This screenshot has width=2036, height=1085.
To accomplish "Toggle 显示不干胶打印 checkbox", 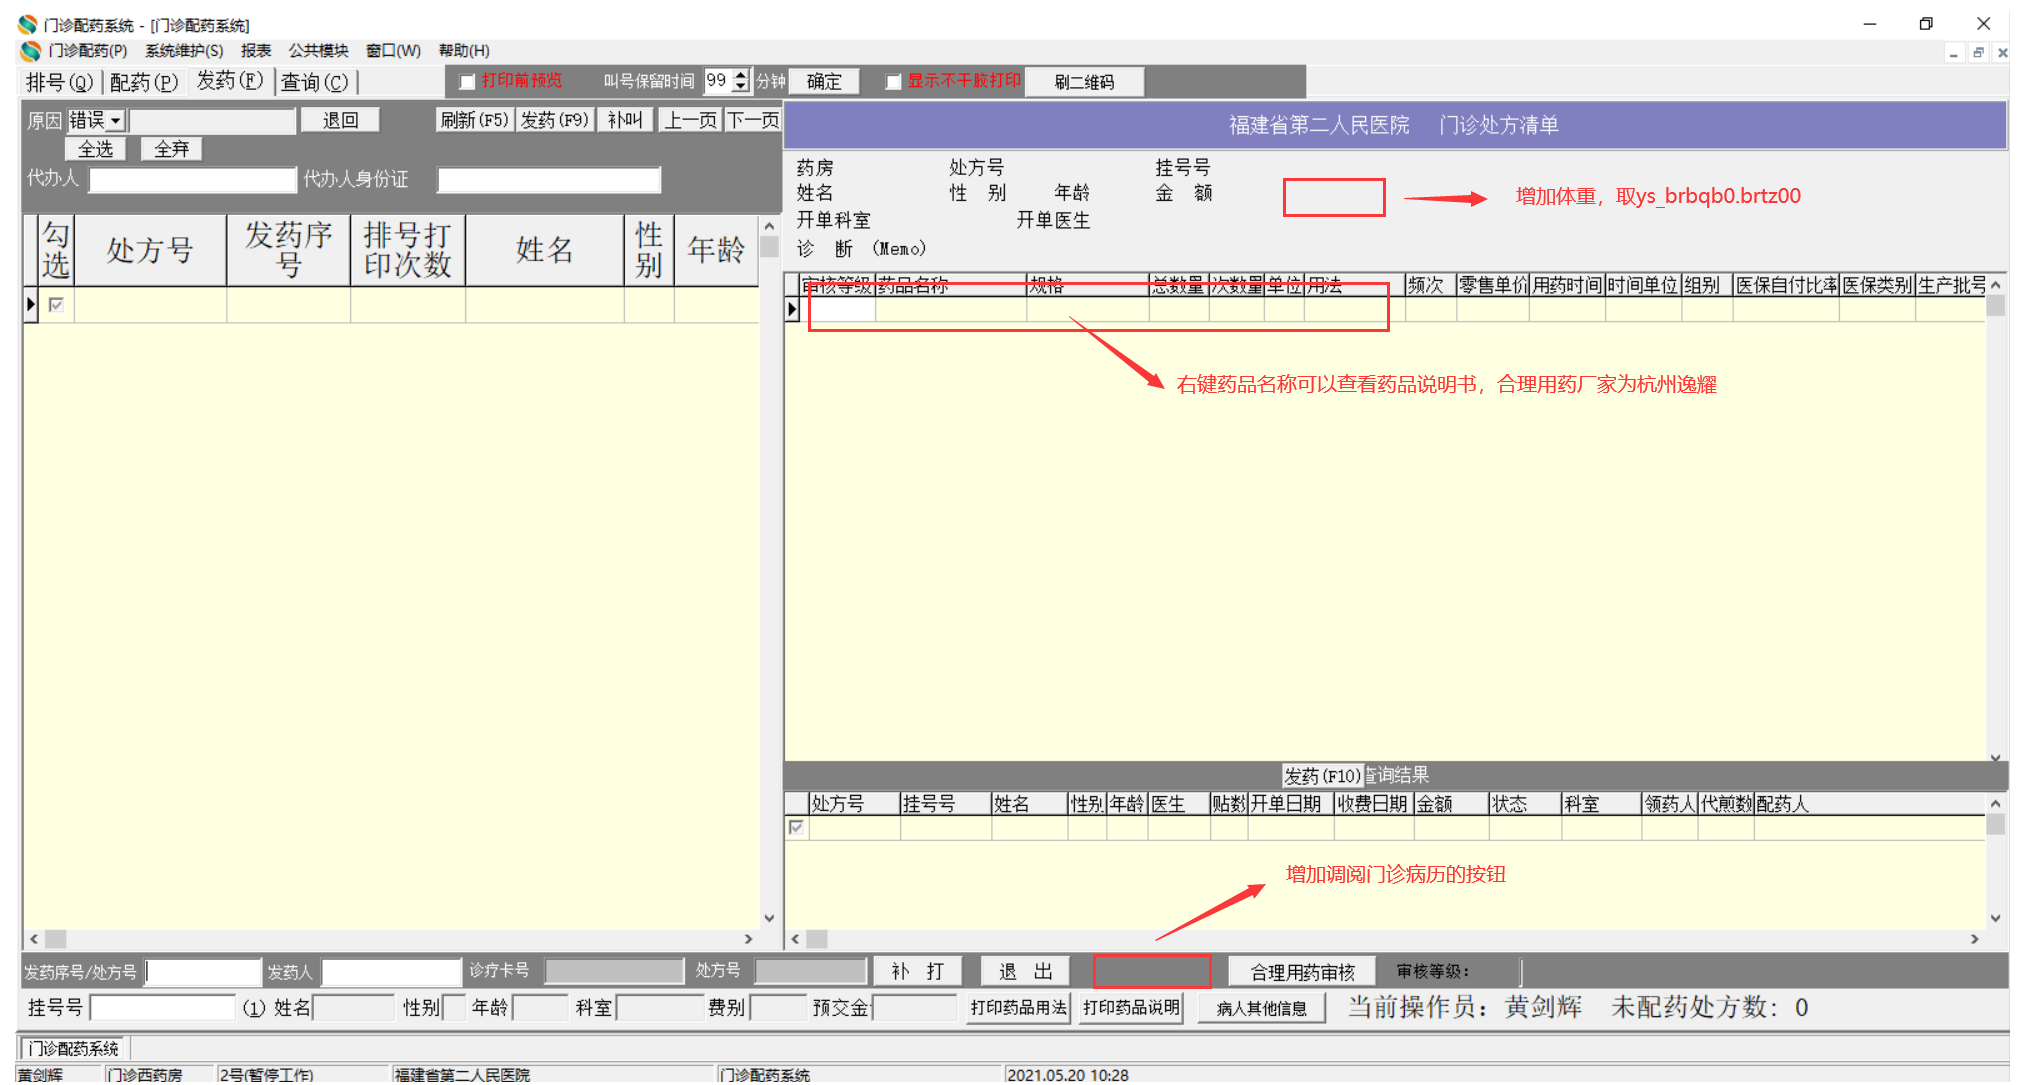I will click(x=893, y=82).
